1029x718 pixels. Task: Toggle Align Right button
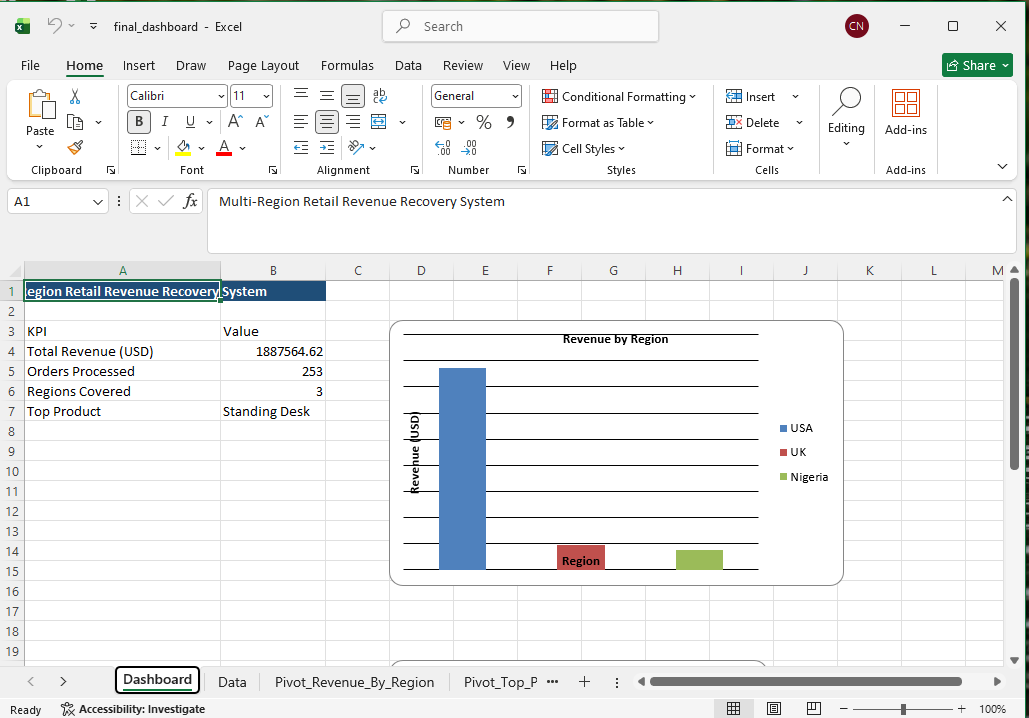[353, 121]
